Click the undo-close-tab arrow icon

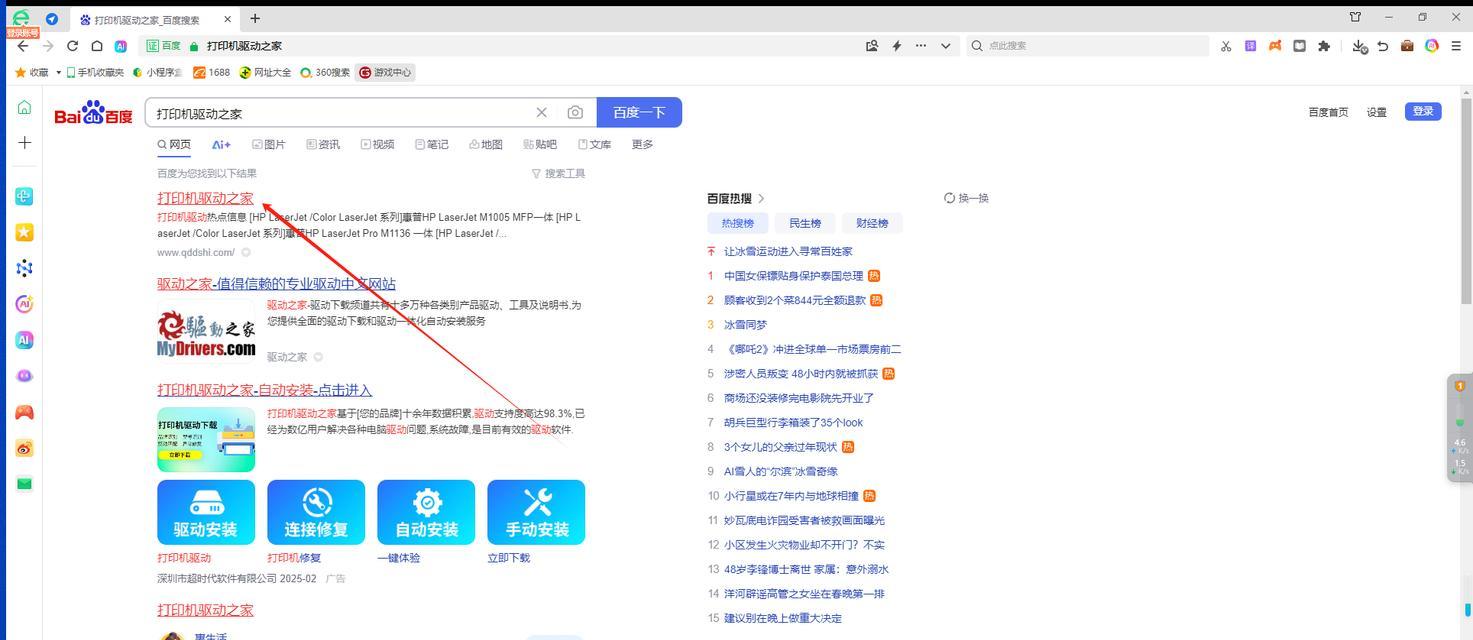point(1383,46)
